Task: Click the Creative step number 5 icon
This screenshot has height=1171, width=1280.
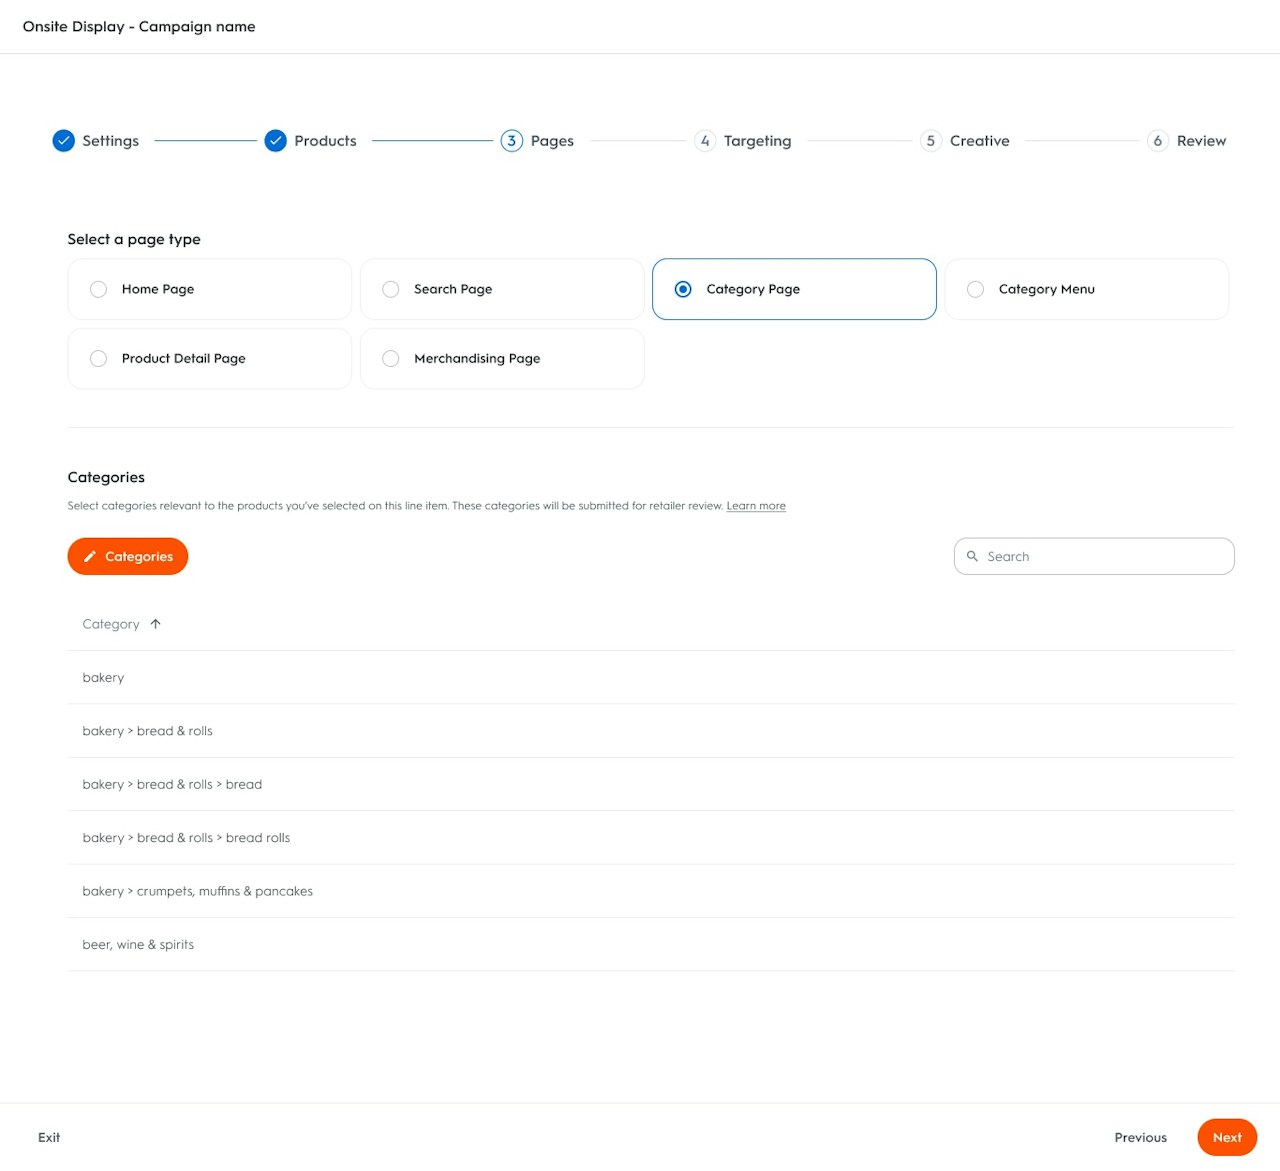Action: tap(931, 141)
